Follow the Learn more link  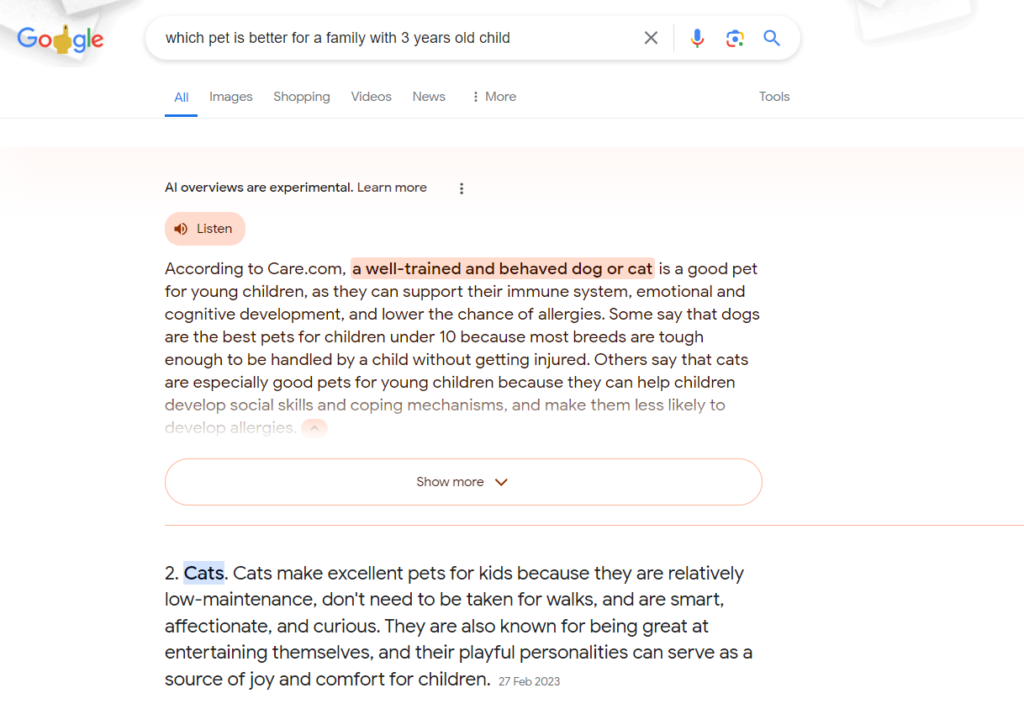pos(392,187)
